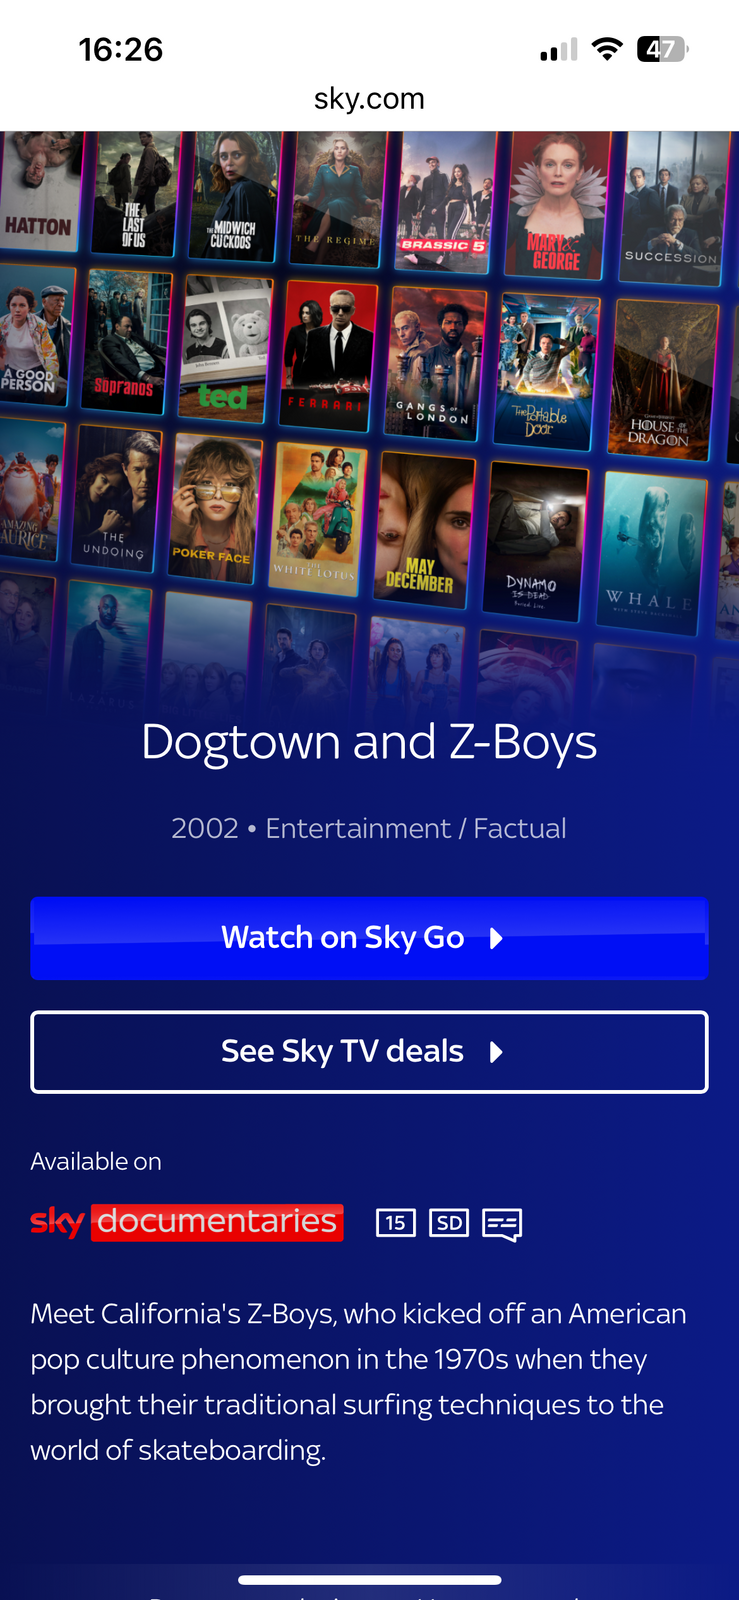Click the Watch on Sky Go button
The image size is (739, 1600).
[x=369, y=938]
